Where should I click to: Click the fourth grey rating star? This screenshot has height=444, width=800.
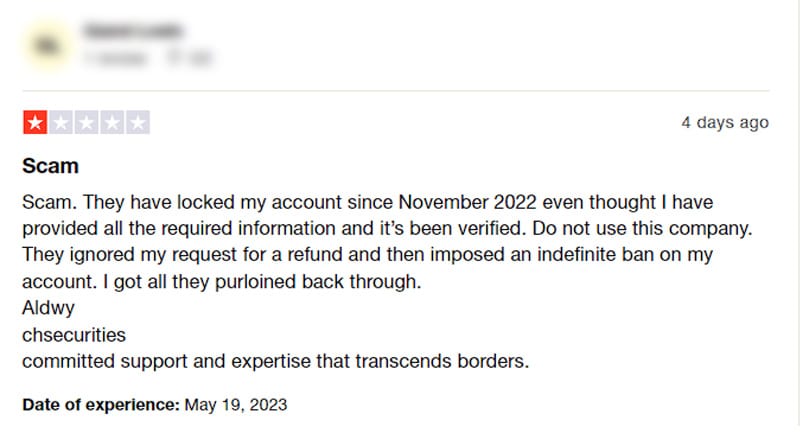[112, 122]
